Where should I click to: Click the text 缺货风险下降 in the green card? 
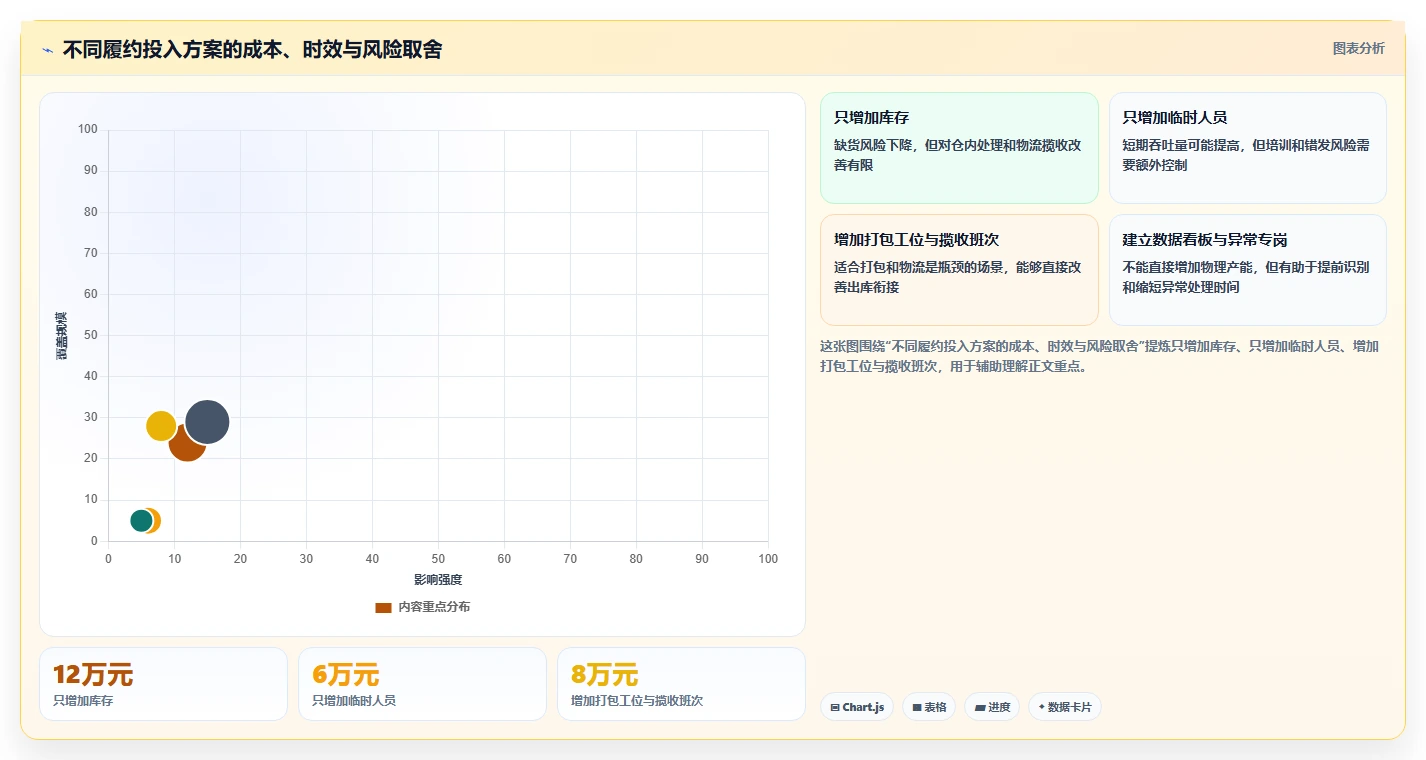[x=873, y=145]
